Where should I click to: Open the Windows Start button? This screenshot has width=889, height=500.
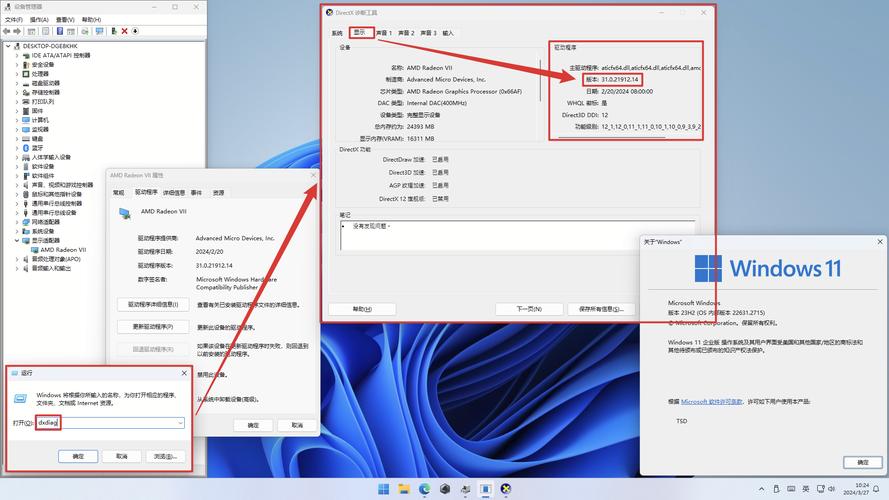[x=384, y=489]
